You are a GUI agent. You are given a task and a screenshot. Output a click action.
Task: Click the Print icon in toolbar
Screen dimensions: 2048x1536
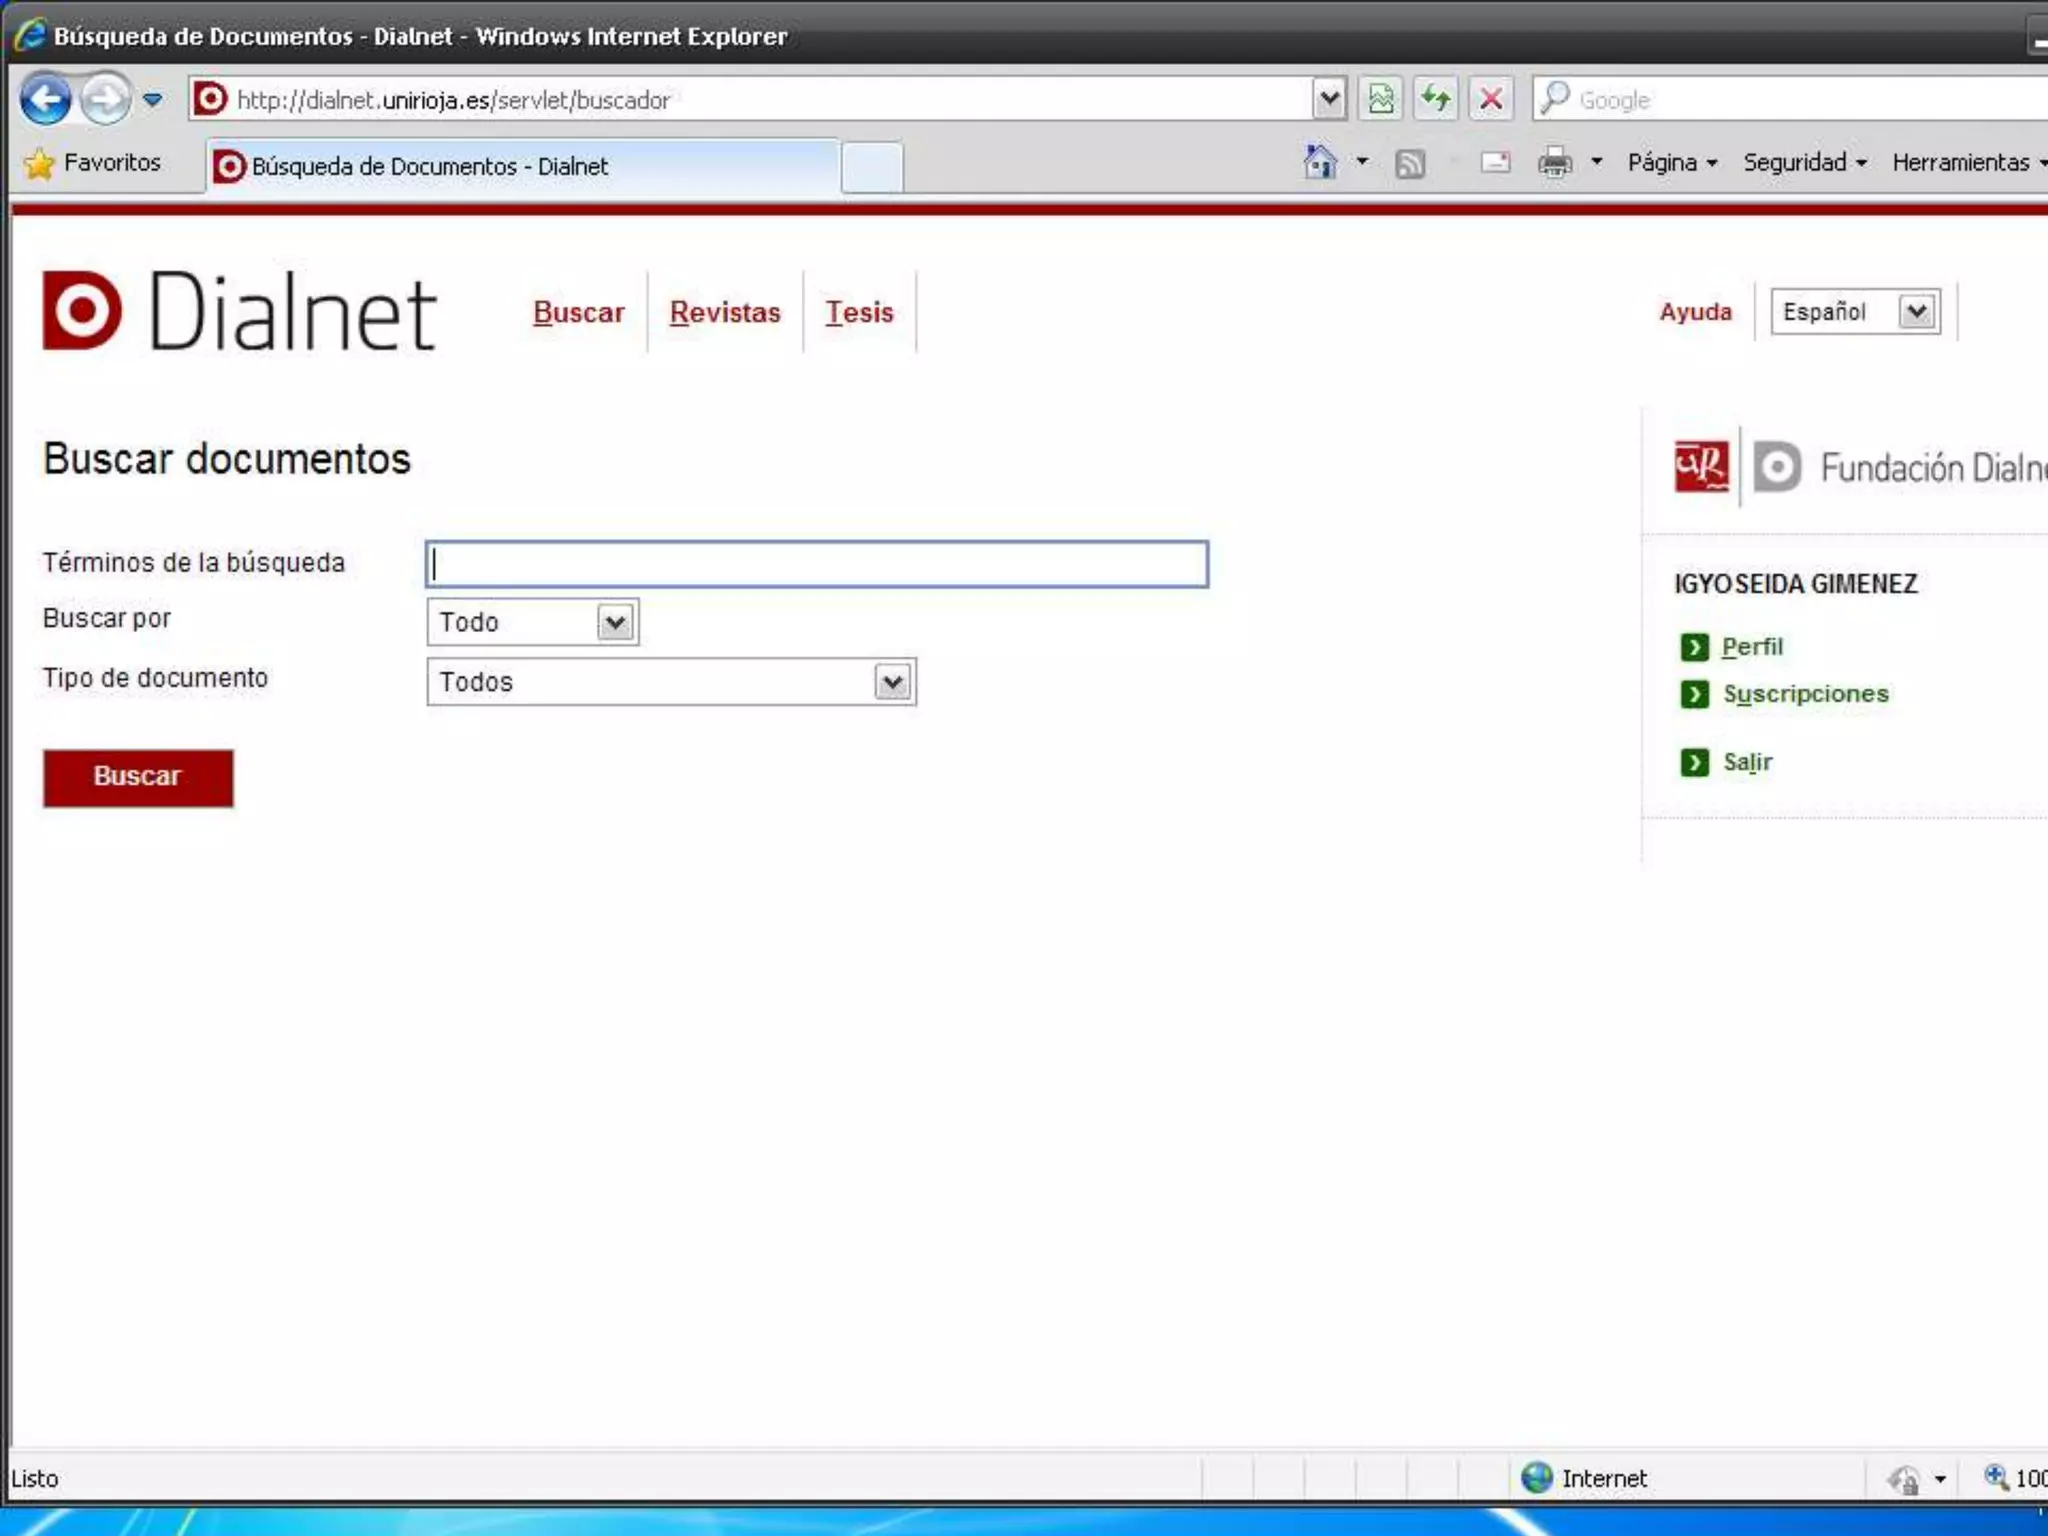[1554, 162]
